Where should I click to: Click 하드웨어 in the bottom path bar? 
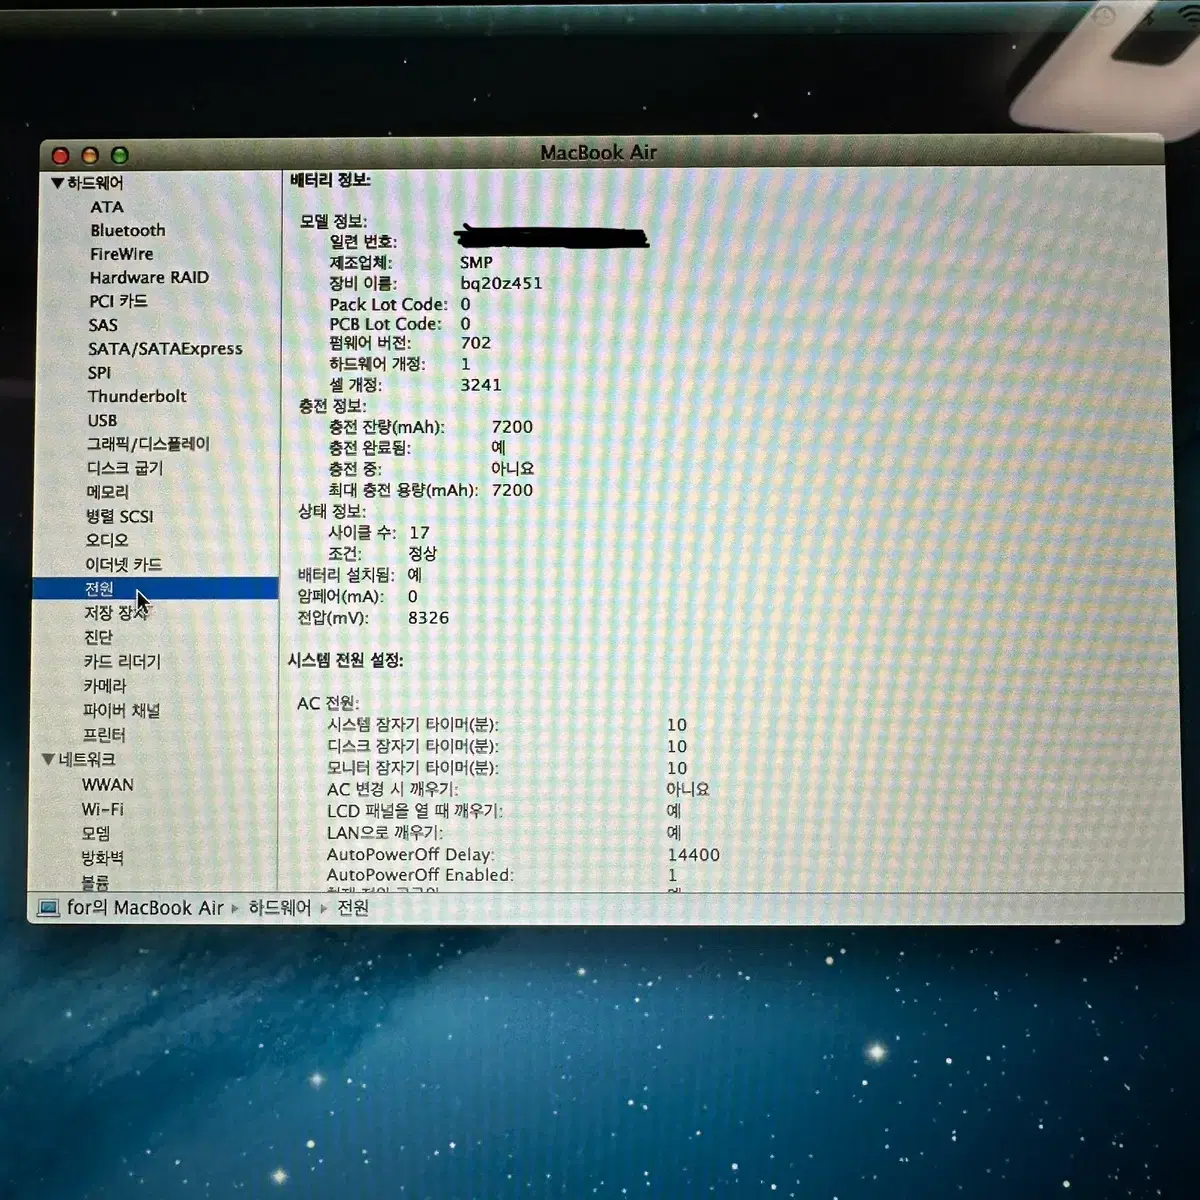(280, 908)
